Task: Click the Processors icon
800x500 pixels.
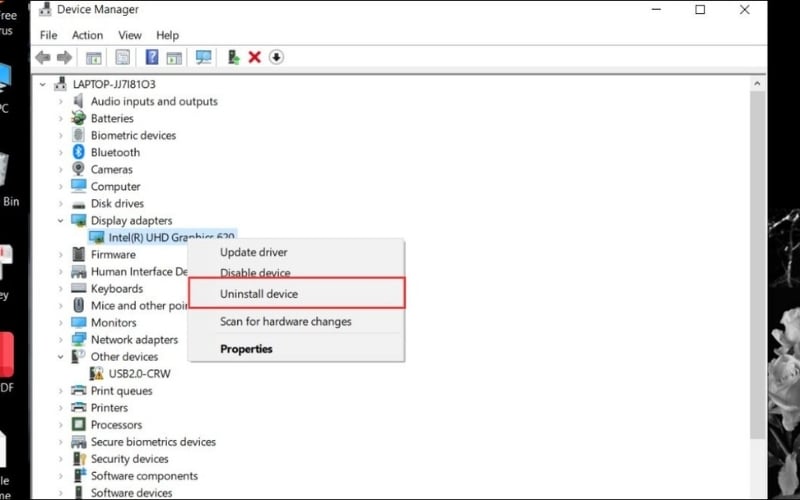Action: (x=79, y=424)
